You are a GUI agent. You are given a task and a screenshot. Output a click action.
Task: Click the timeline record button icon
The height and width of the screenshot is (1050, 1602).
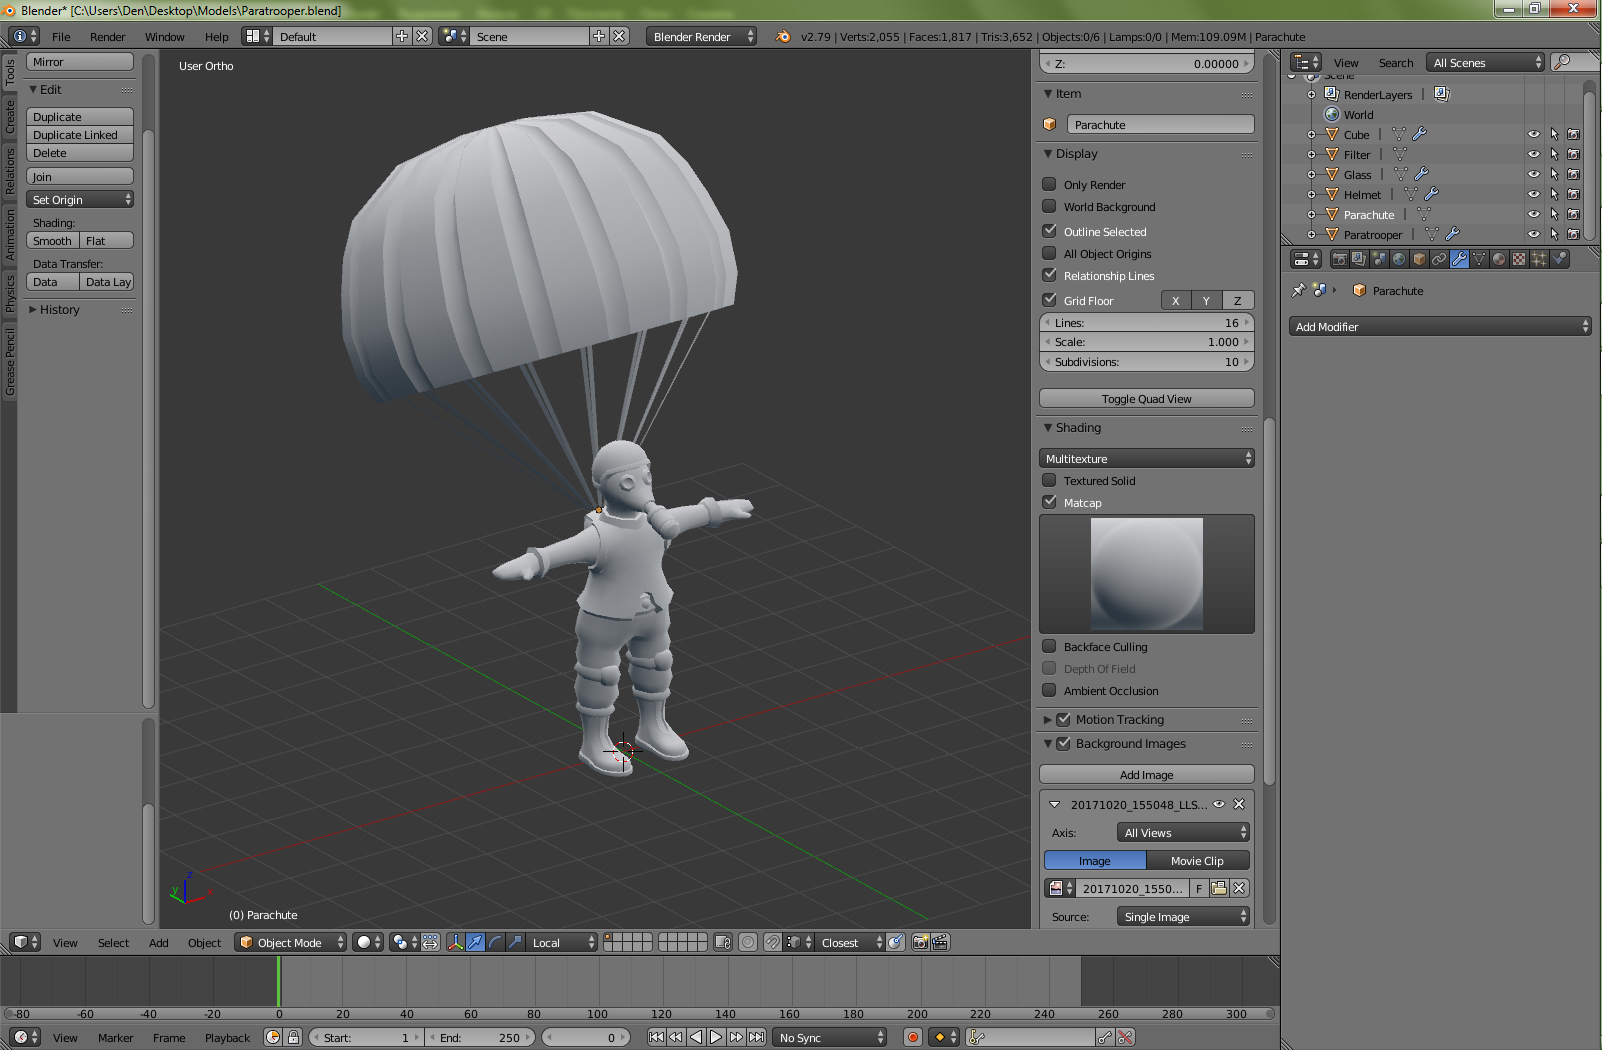(x=912, y=1037)
